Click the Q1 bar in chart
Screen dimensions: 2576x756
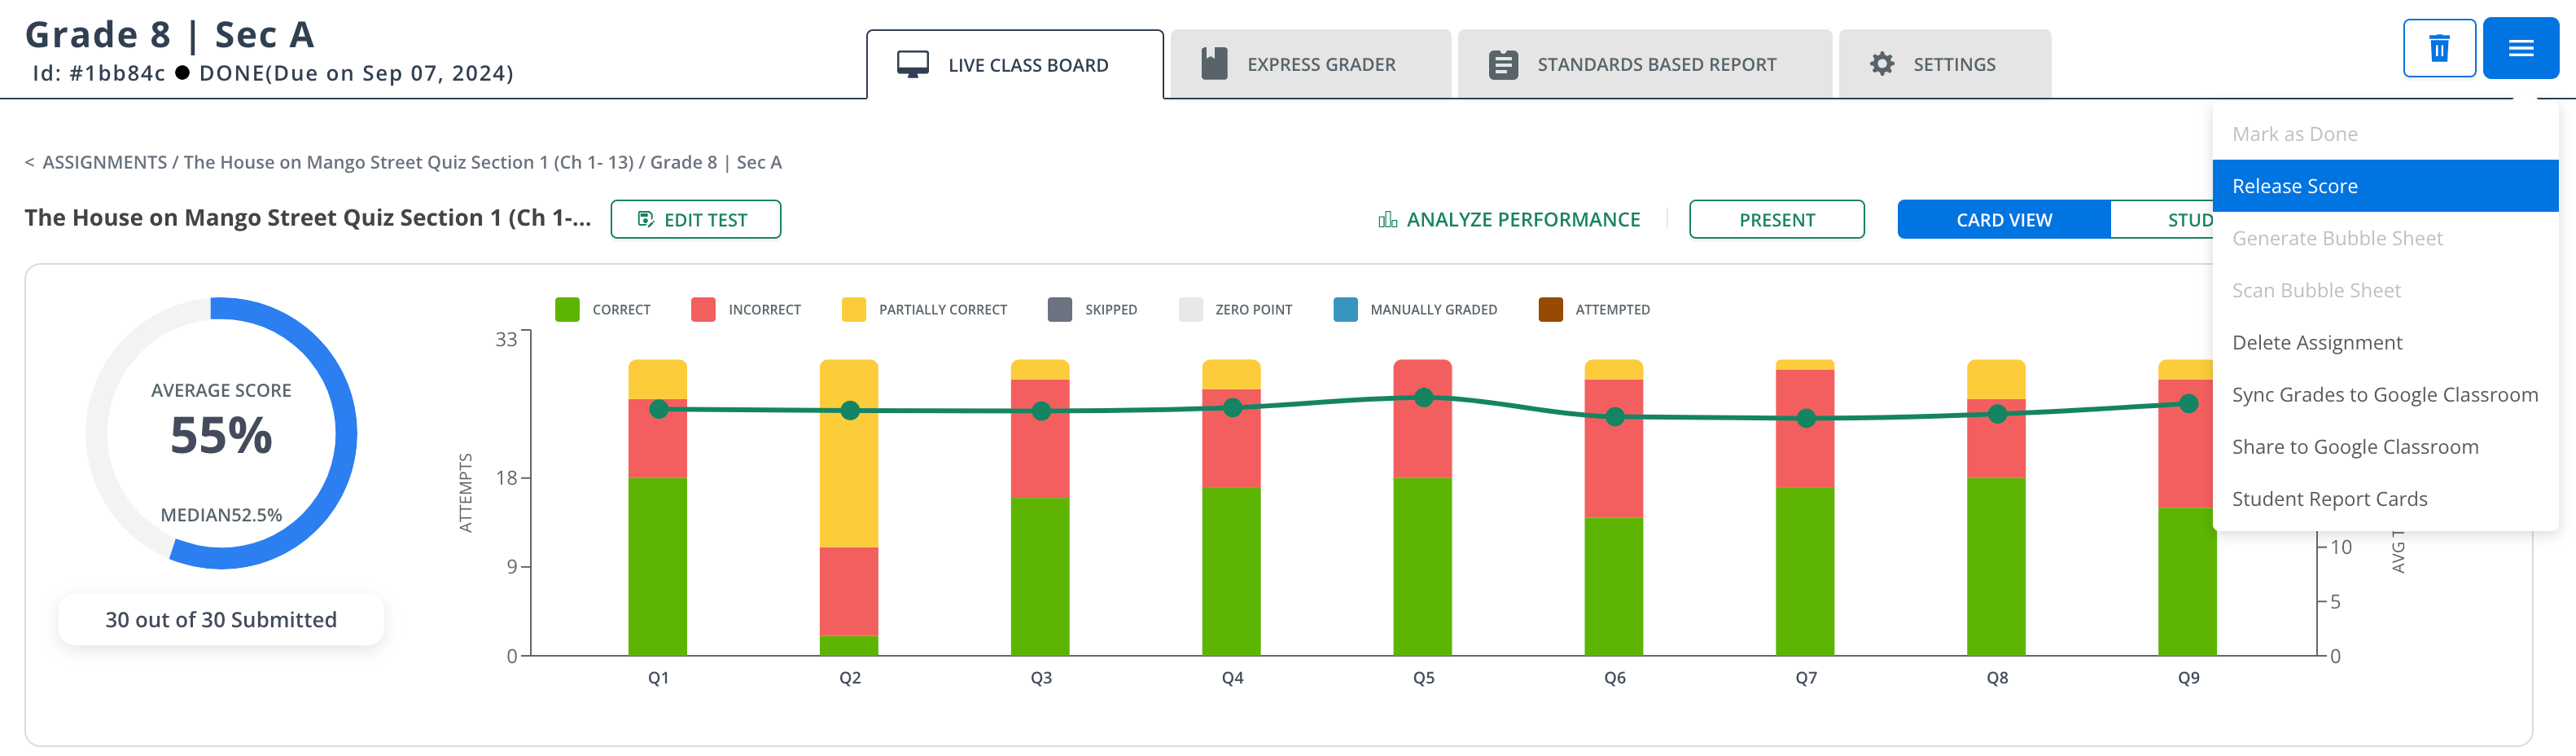click(658, 507)
